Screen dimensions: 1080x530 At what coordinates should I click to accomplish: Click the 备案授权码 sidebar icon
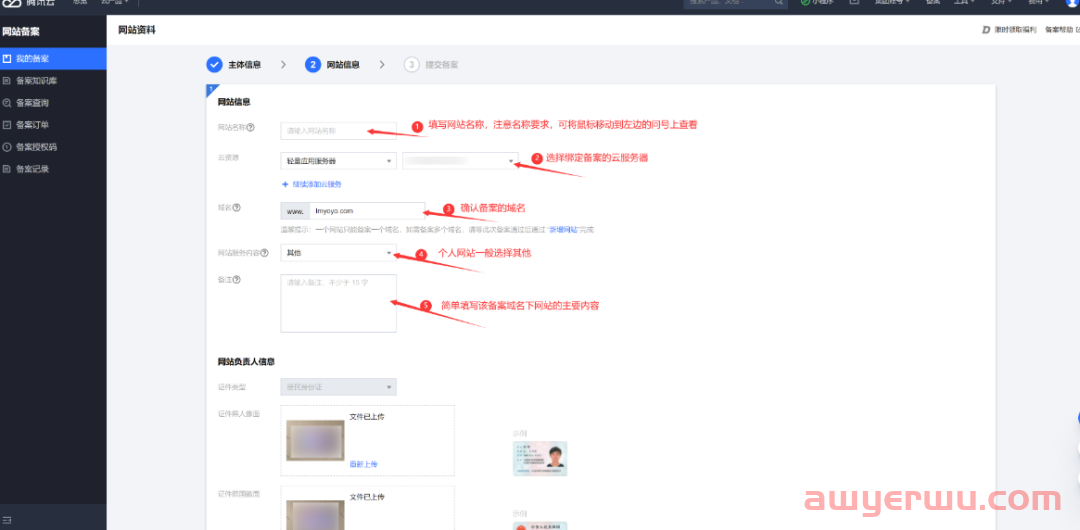click(x=7, y=147)
